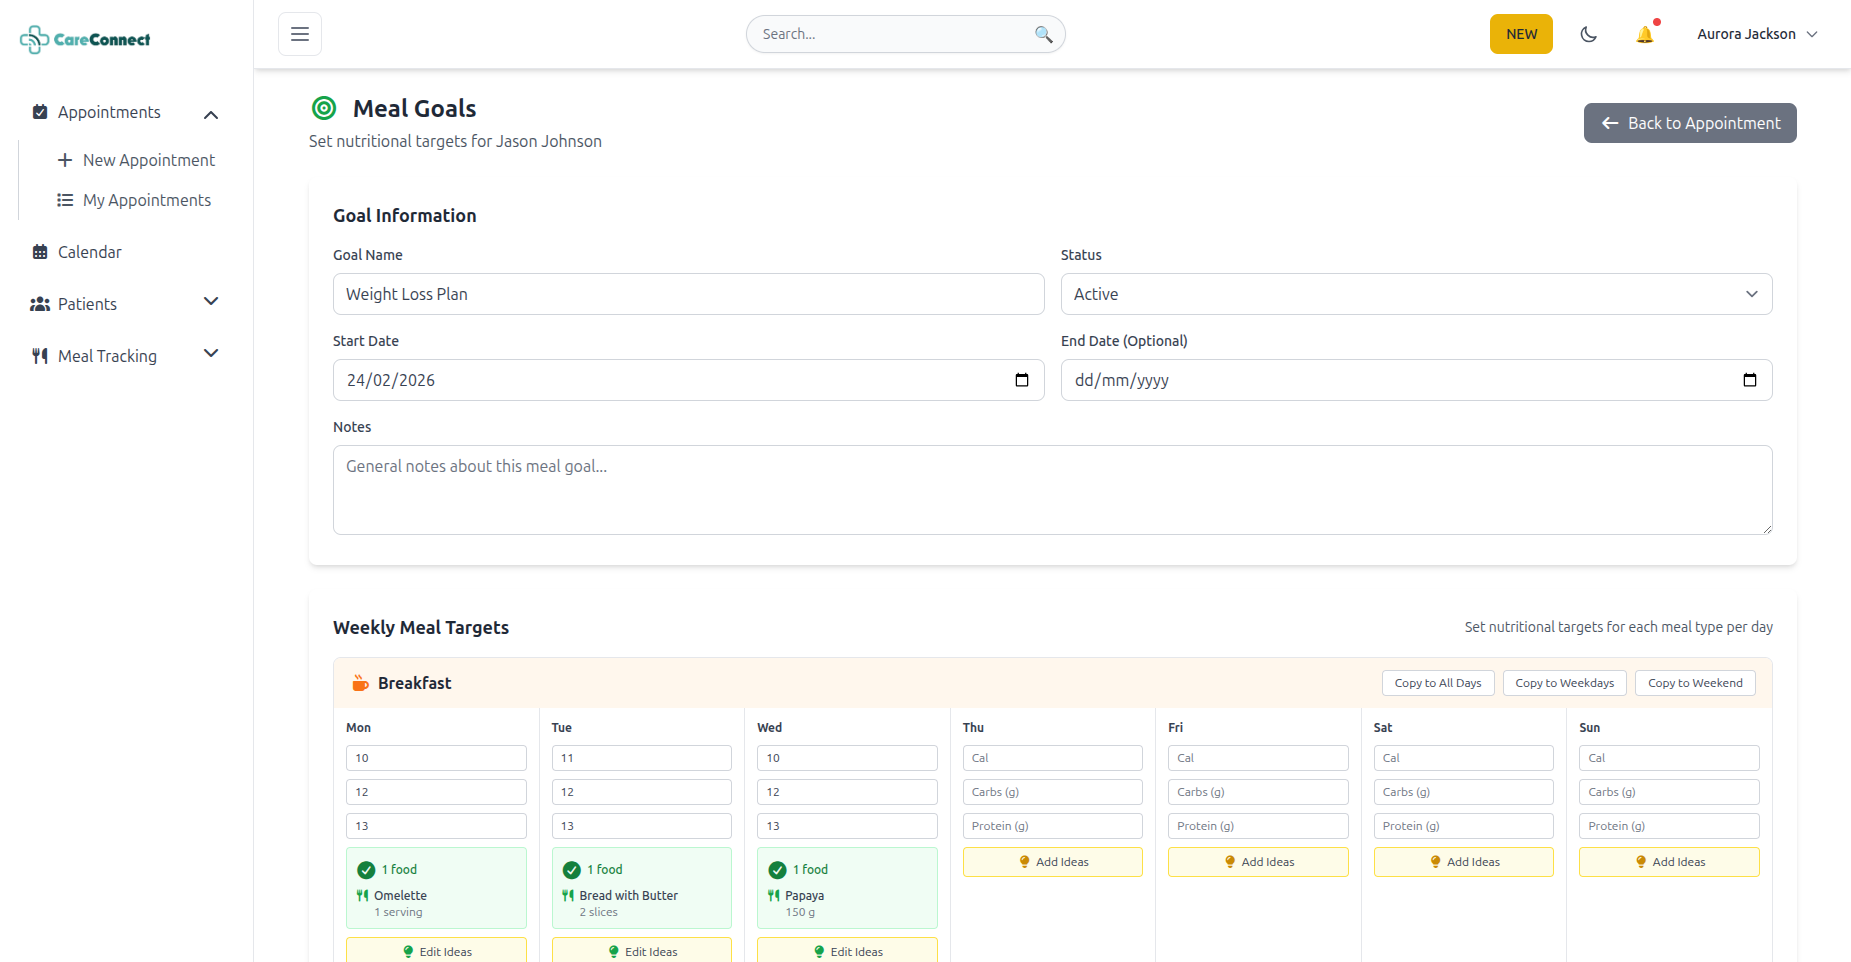Open the notifications bell
This screenshot has height=962, width=1851.
coord(1645,34)
